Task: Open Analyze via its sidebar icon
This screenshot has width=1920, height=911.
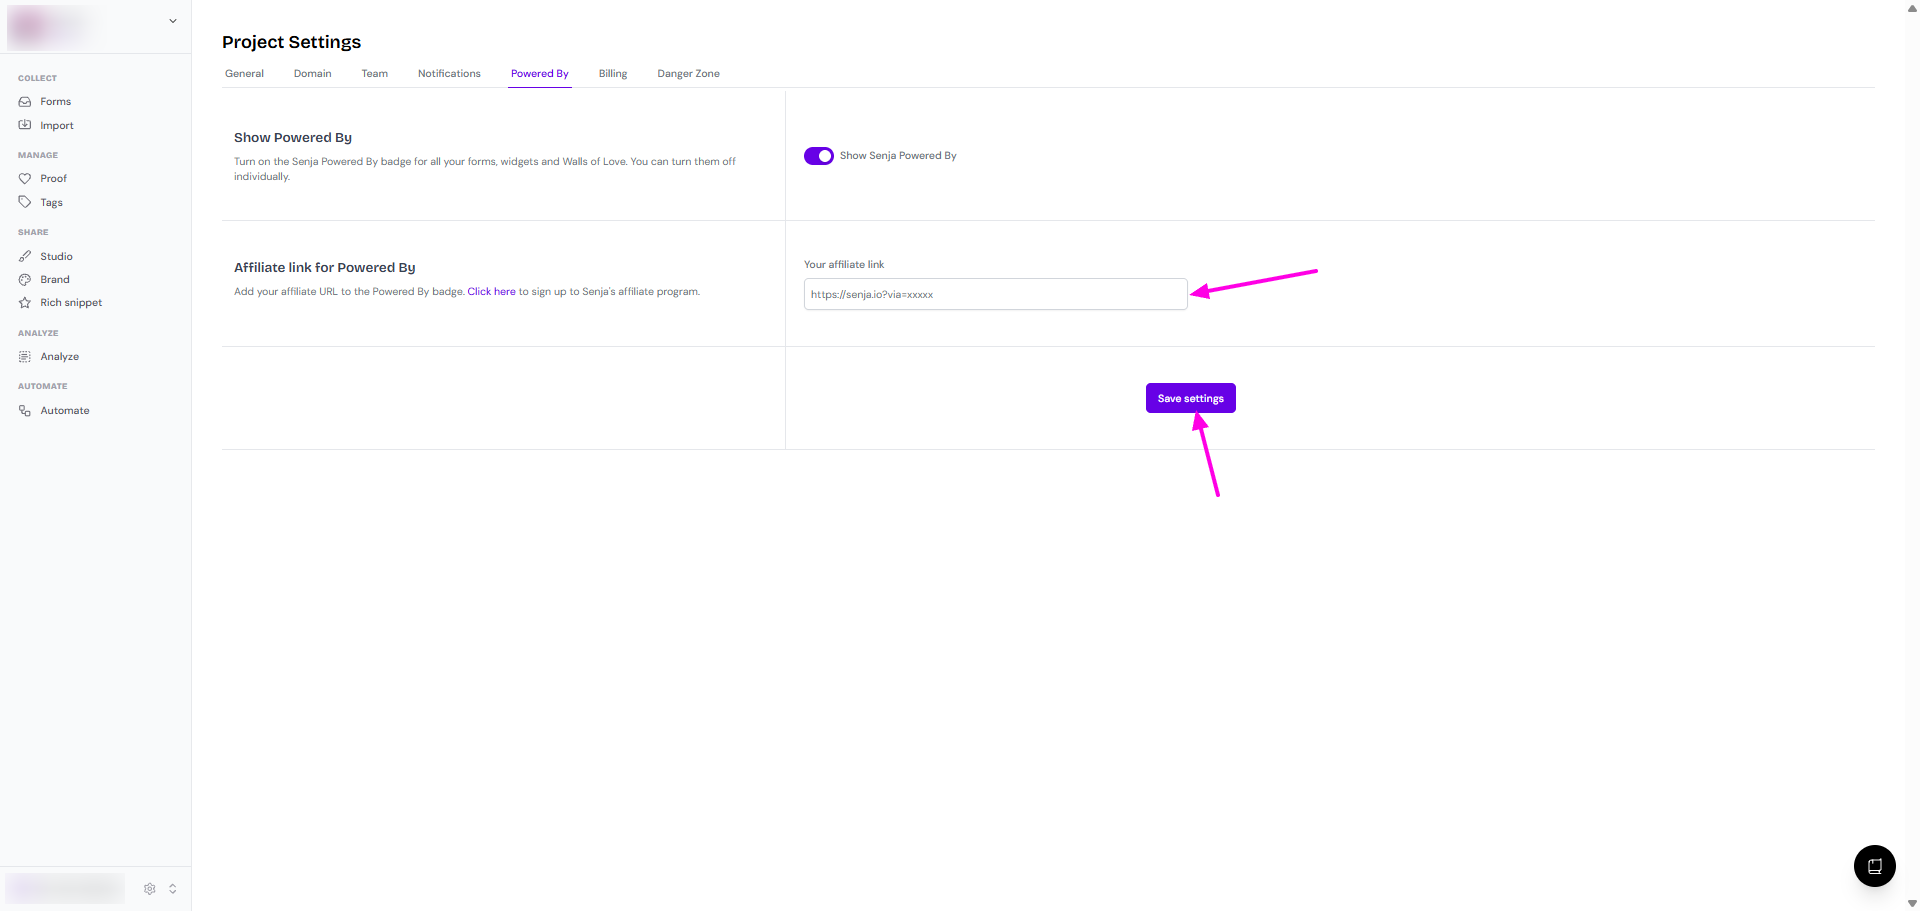Action: [x=25, y=357]
